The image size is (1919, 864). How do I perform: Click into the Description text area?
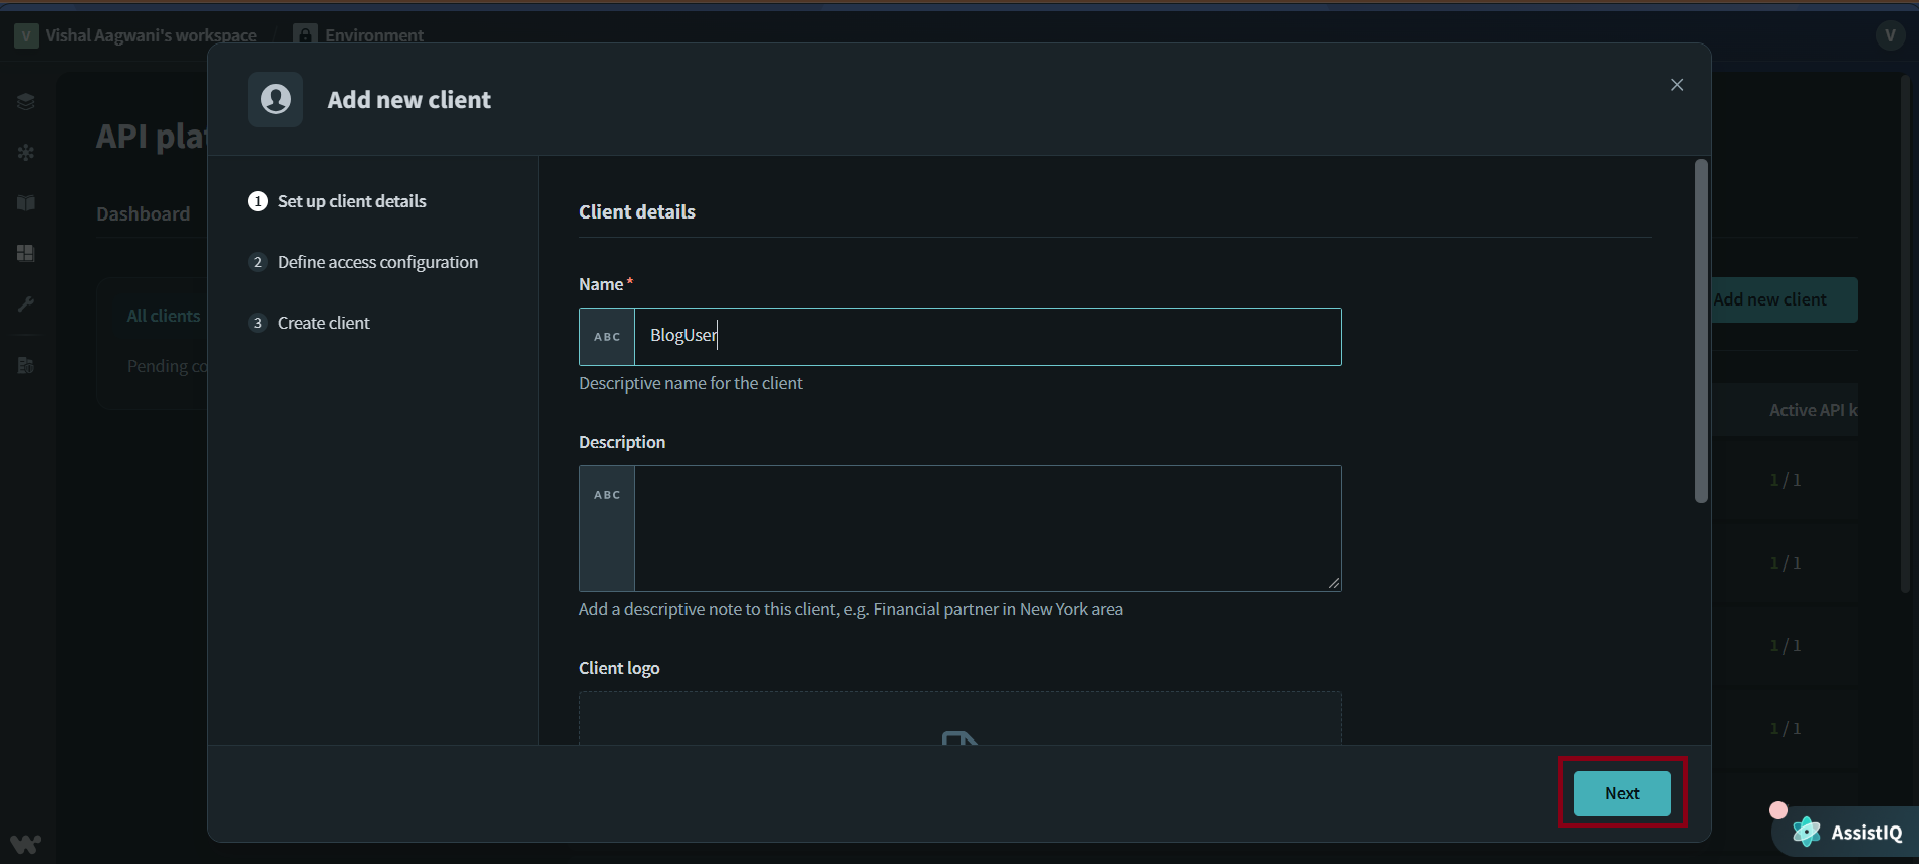click(987, 528)
